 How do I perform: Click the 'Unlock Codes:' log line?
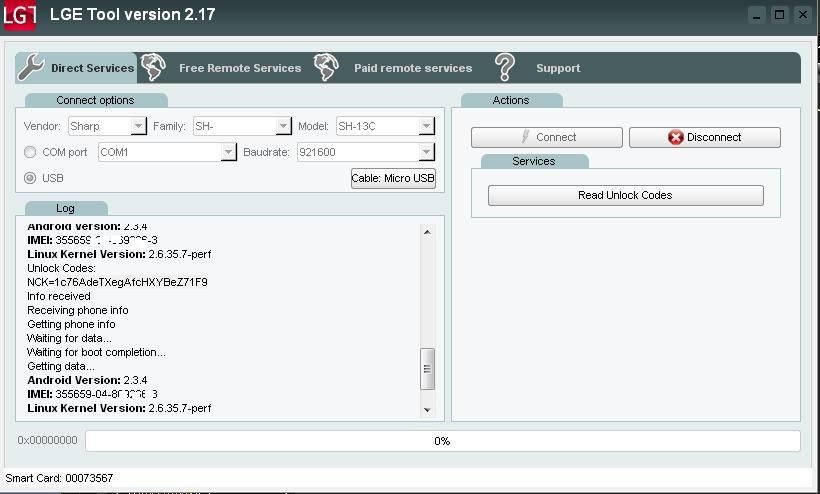[x=61, y=268]
